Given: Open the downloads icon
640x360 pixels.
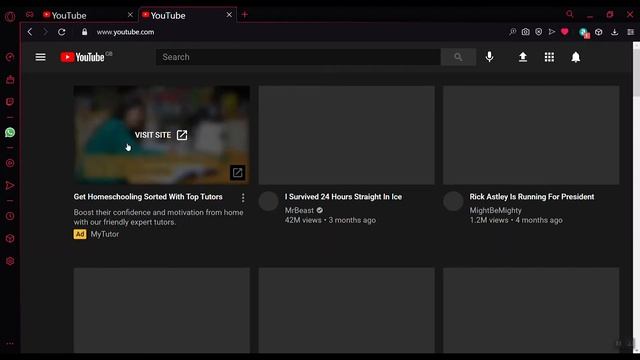Looking at the screenshot, I should point(614,32).
